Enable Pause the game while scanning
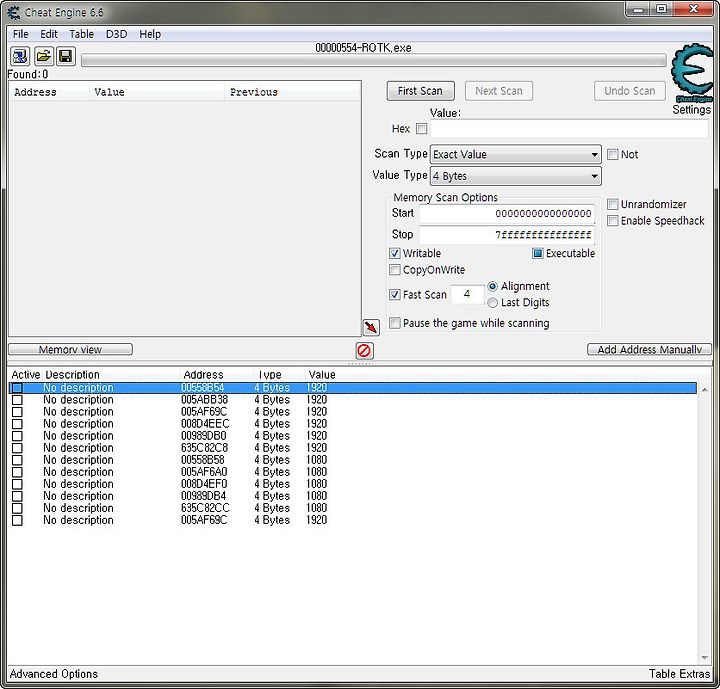 coord(394,323)
